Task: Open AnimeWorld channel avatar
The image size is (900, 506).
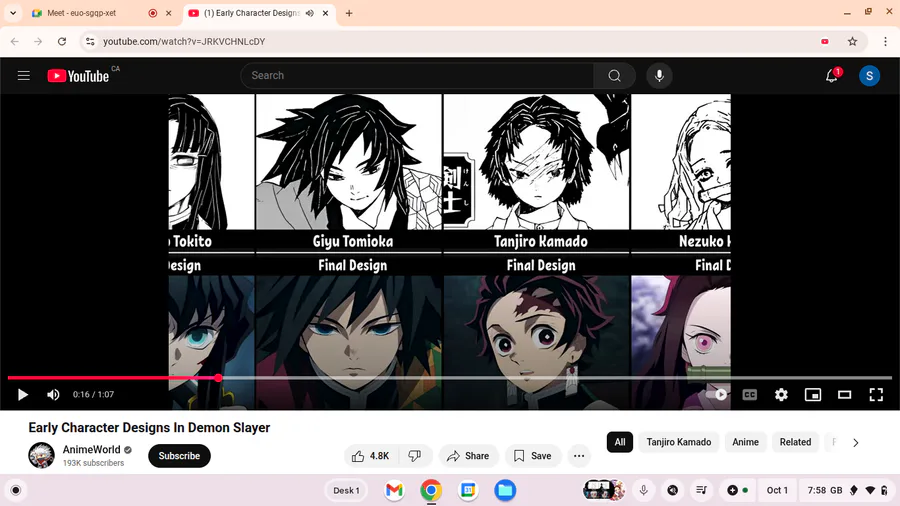Action: 41,456
